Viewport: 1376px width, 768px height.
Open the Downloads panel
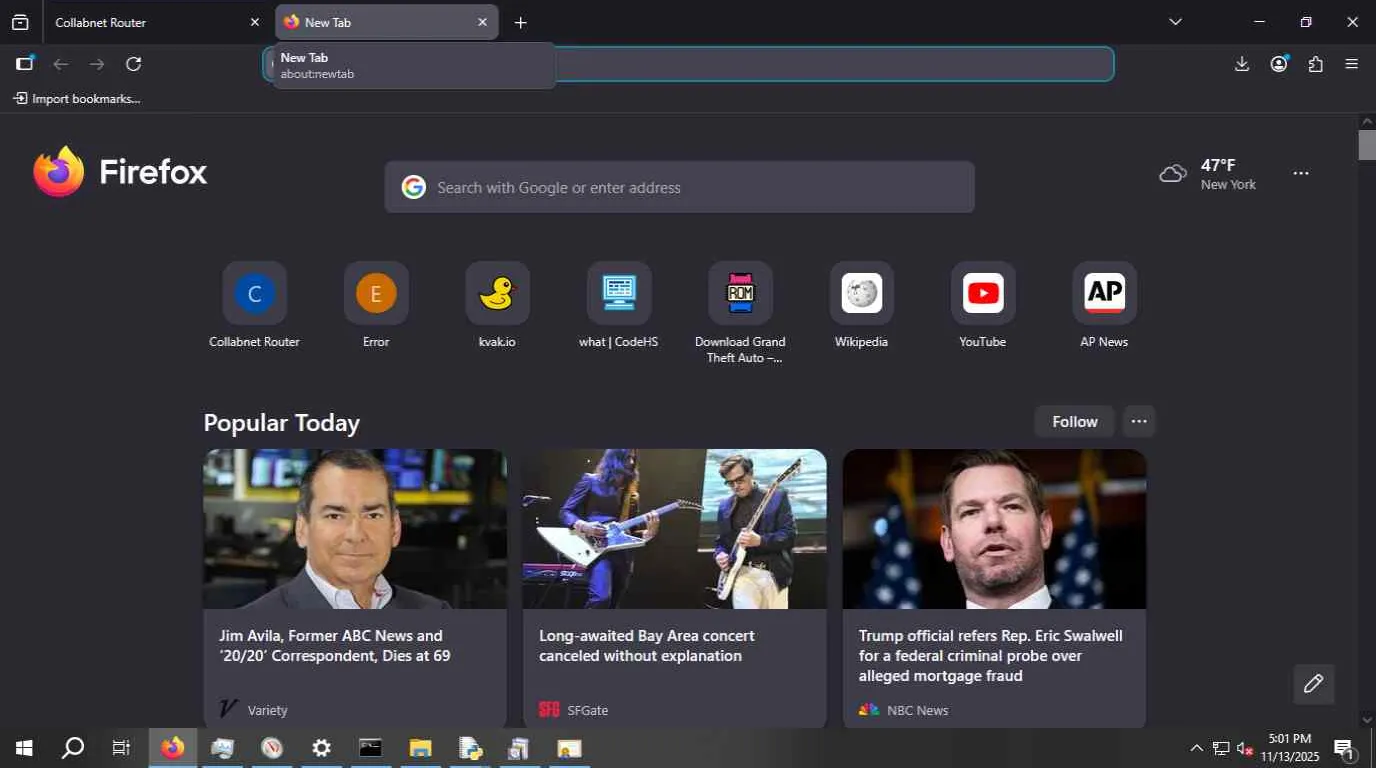coord(1242,64)
